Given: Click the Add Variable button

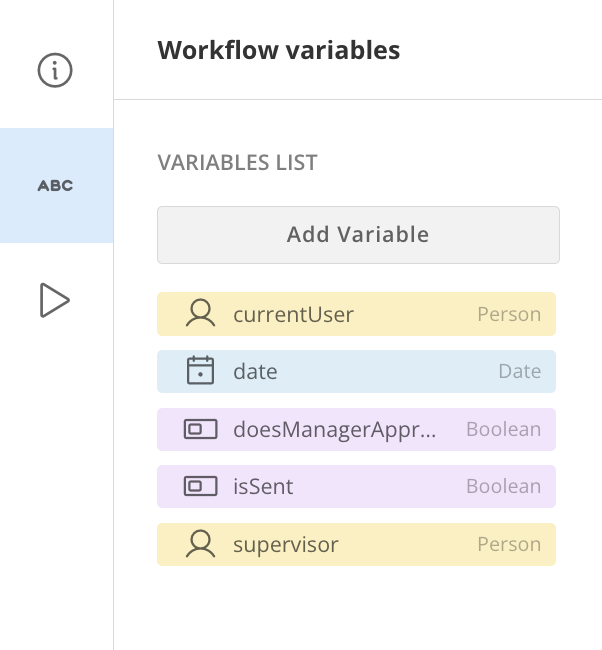Looking at the screenshot, I should pyautogui.click(x=358, y=235).
